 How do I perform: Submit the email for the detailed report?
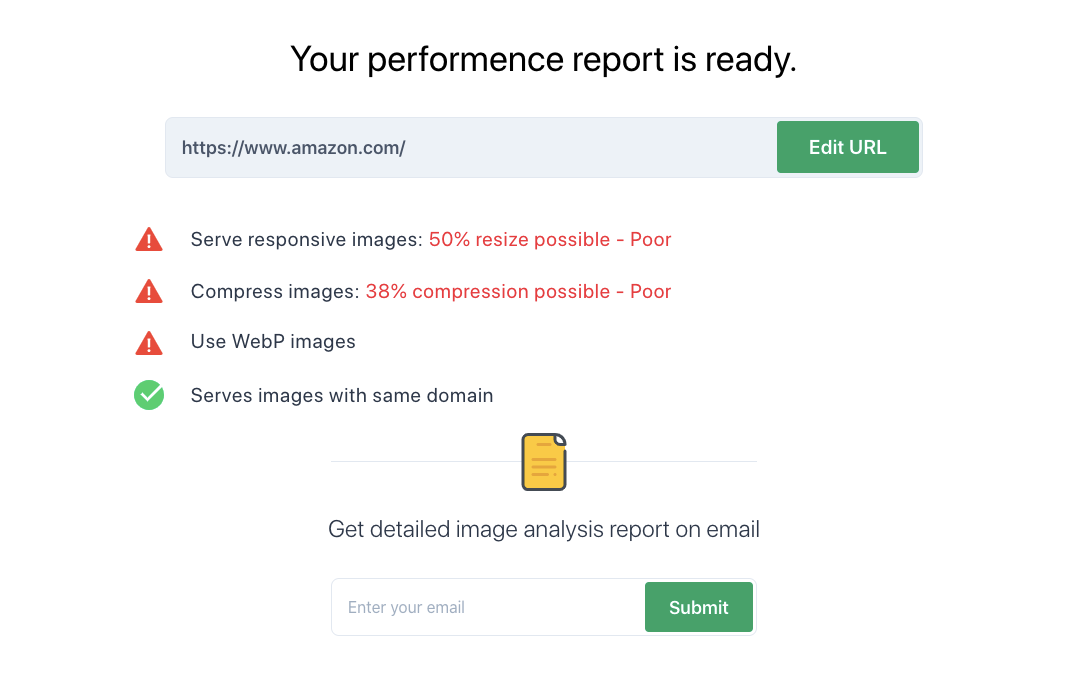coord(699,607)
